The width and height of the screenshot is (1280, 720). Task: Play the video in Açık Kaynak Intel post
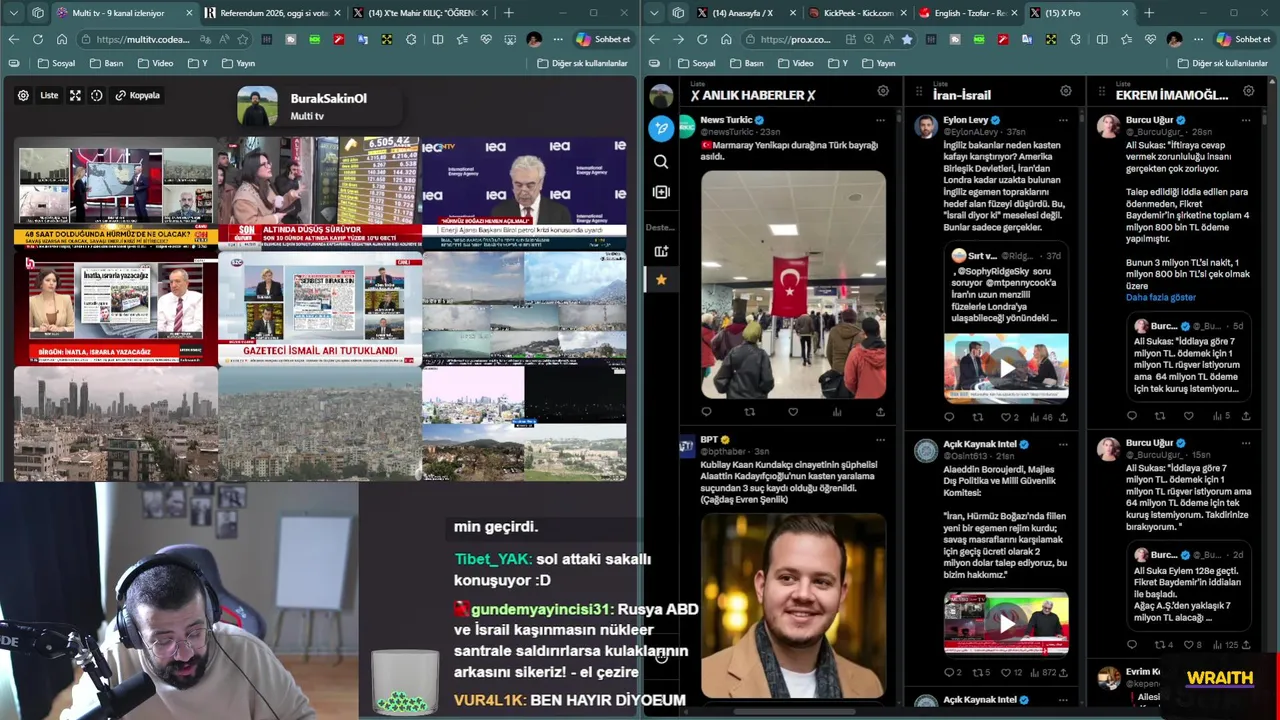(1006, 624)
